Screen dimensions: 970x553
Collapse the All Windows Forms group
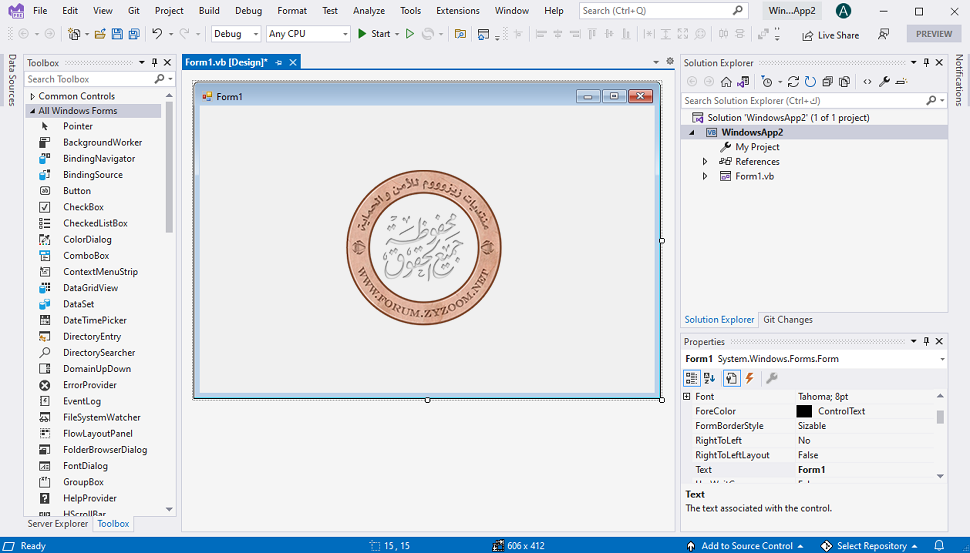(32, 111)
